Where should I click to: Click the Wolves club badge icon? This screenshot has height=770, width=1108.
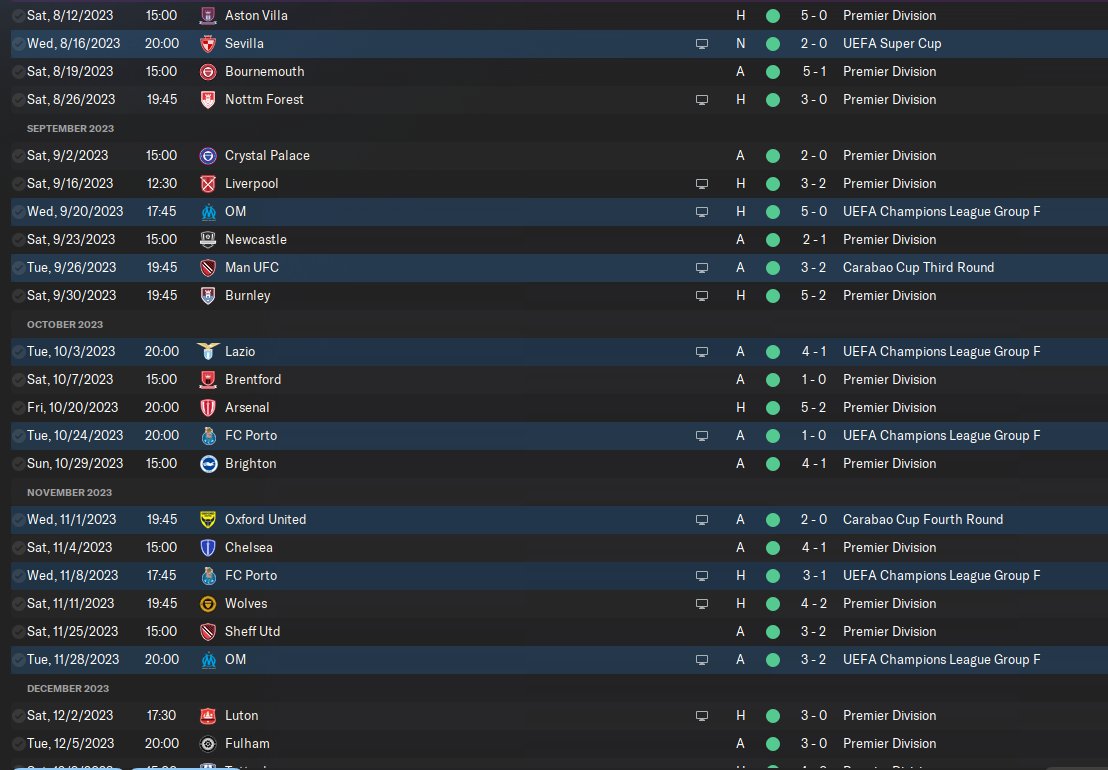point(208,603)
